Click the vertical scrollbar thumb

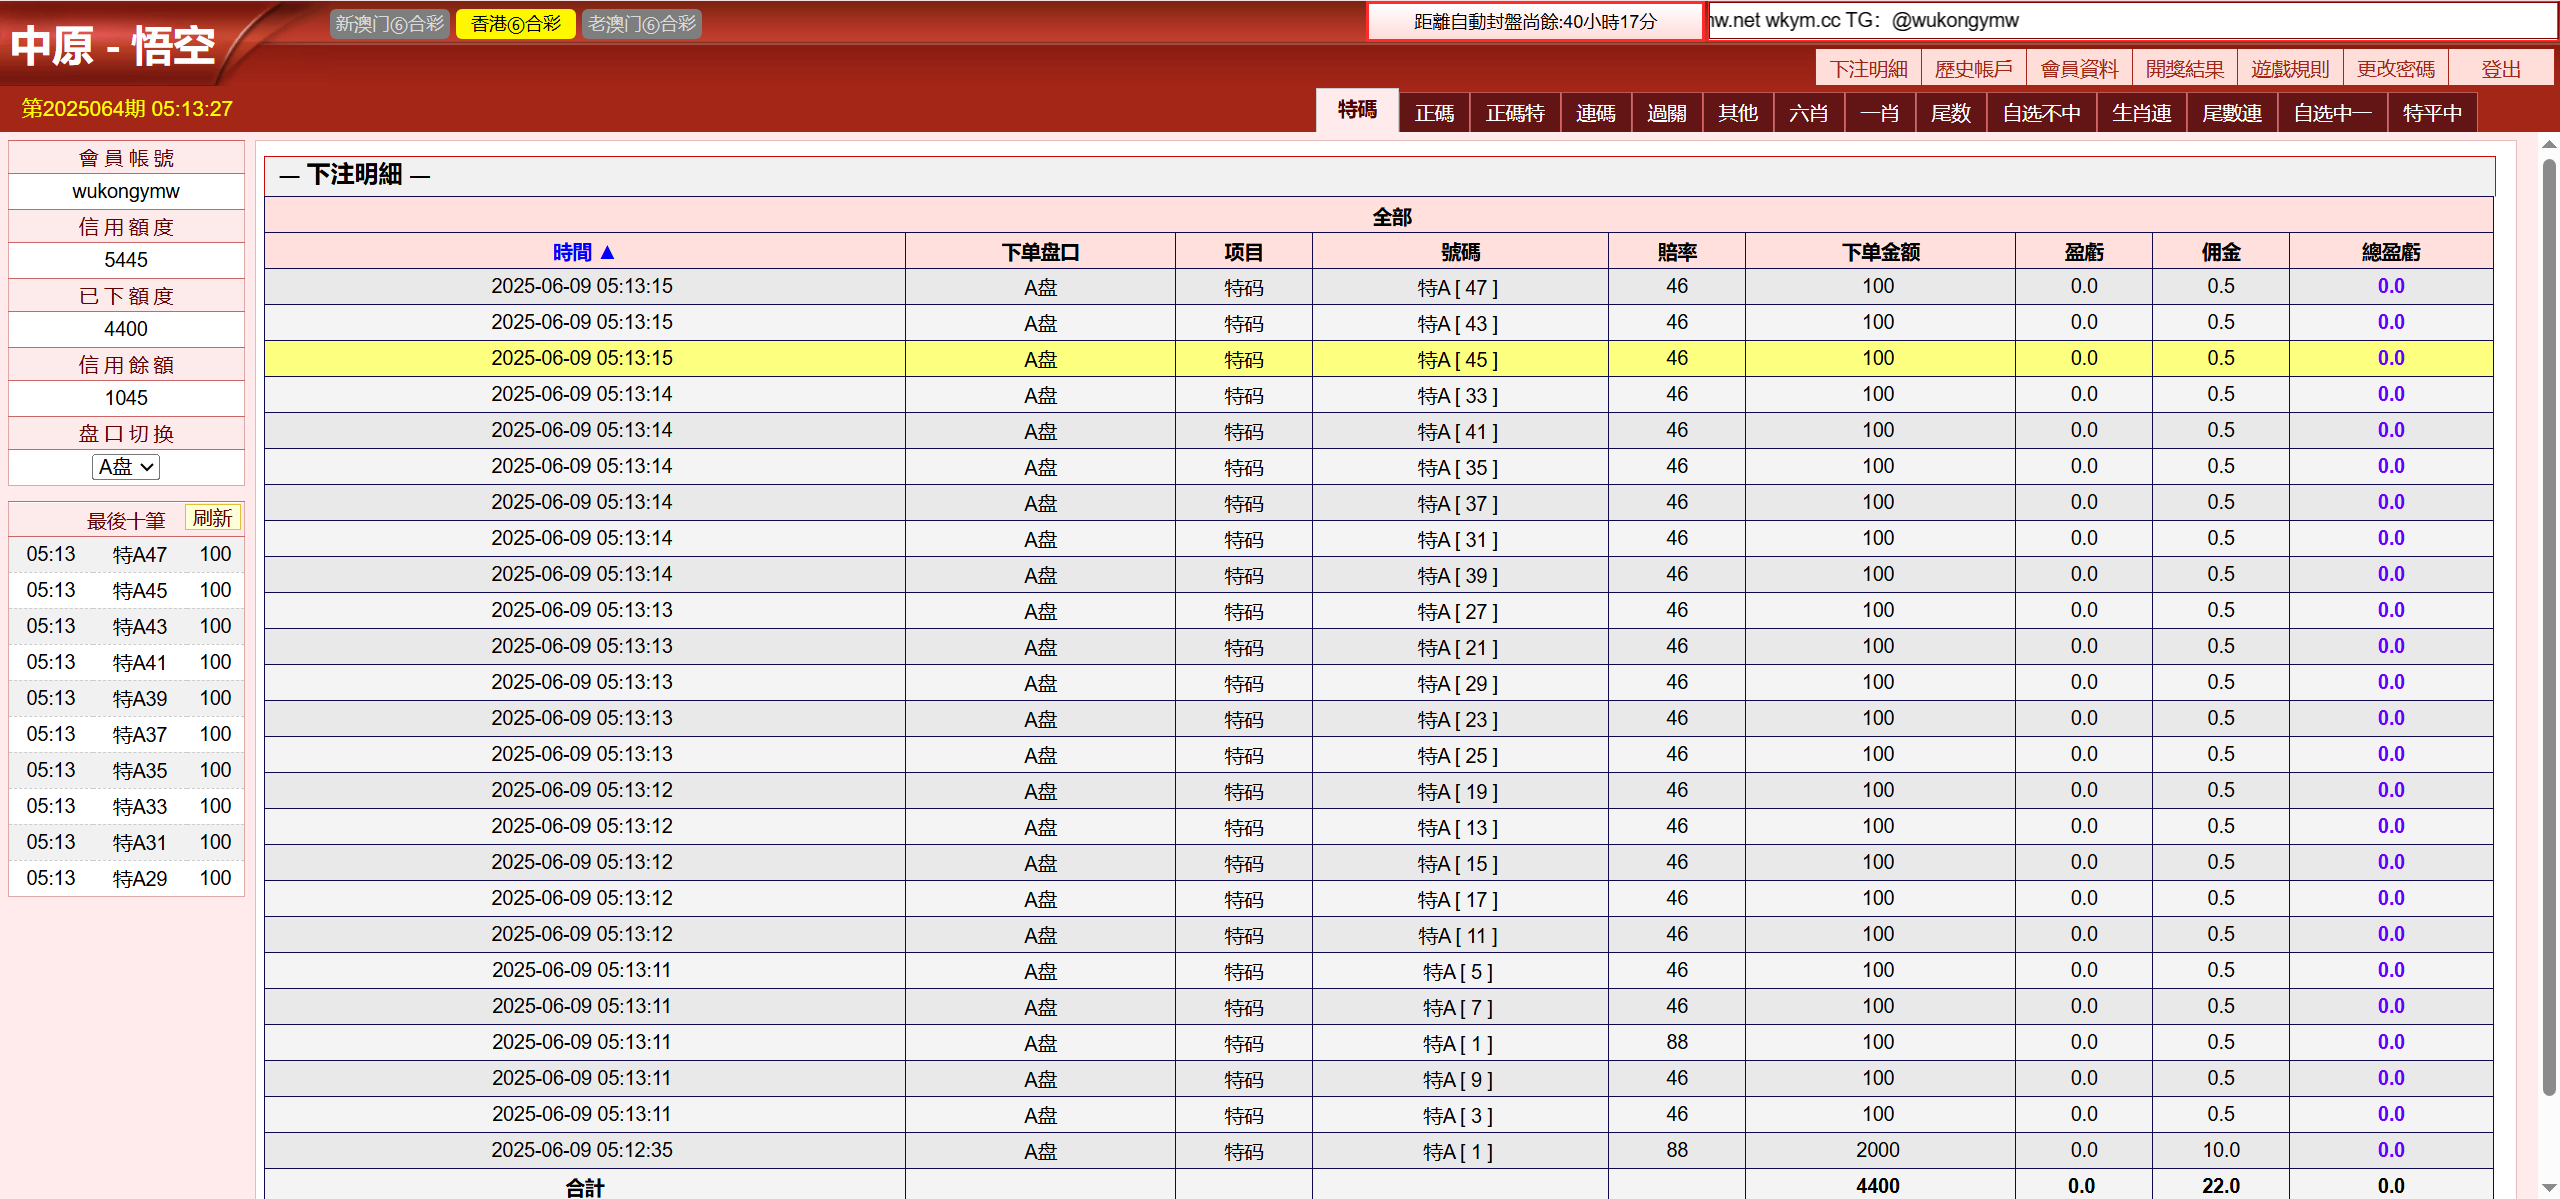[2549, 625]
